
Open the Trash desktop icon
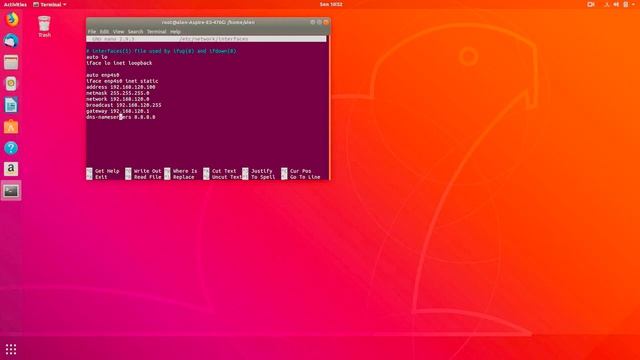[x=44, y=27]
